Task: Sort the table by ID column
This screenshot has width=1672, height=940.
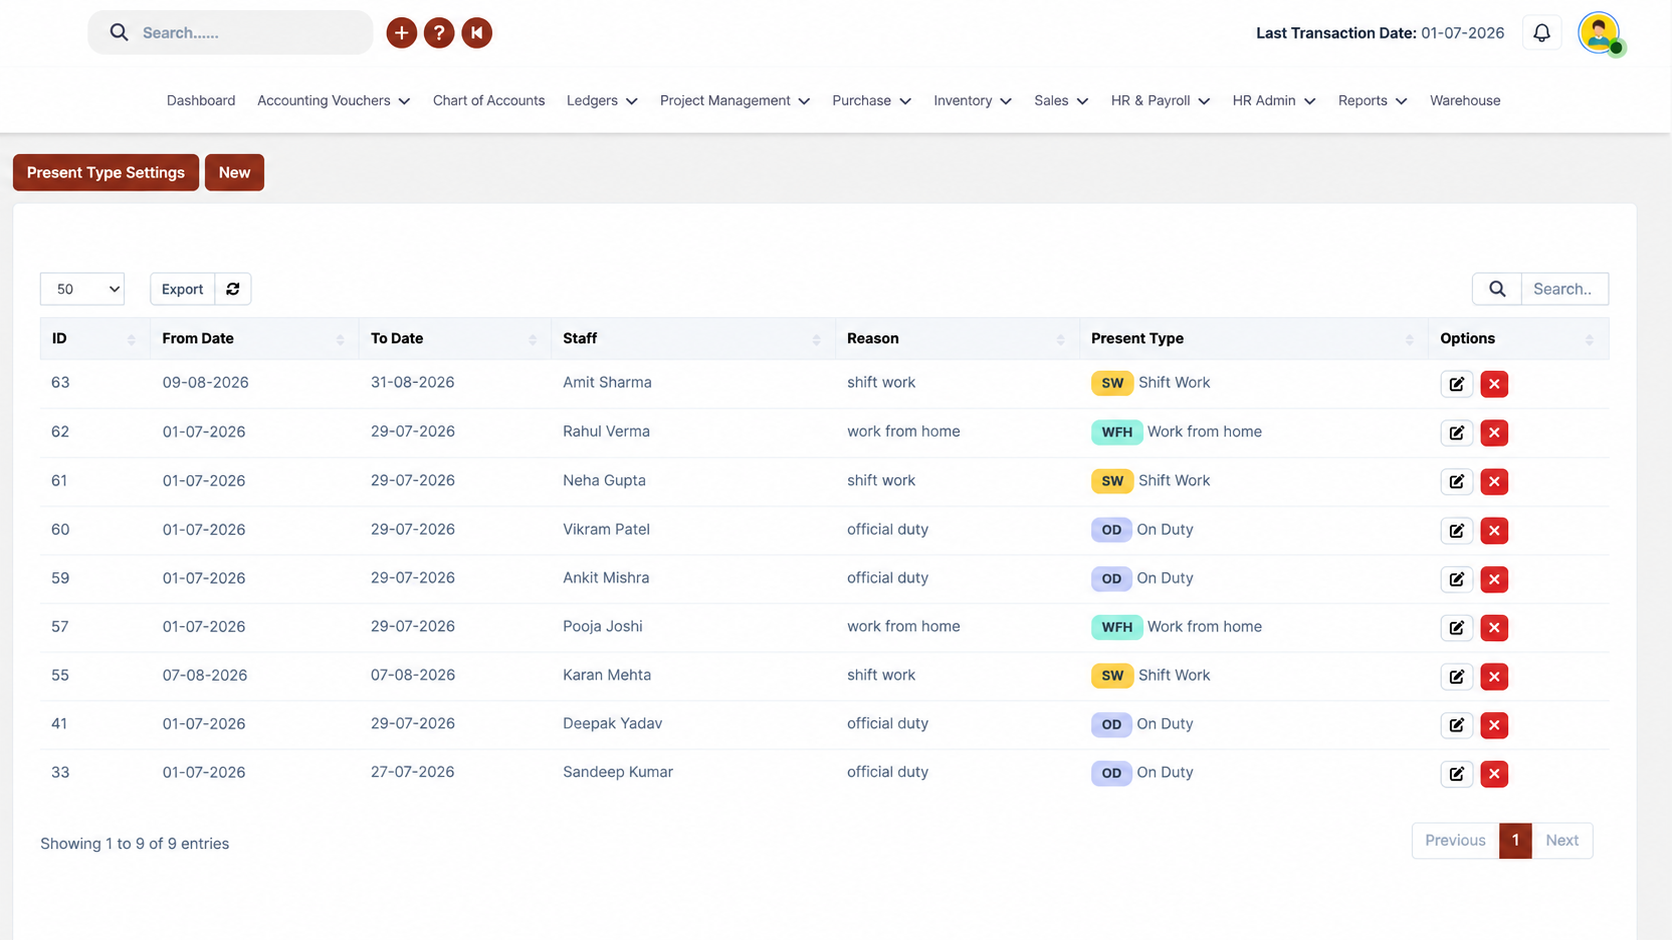Action: coord(94,339)
